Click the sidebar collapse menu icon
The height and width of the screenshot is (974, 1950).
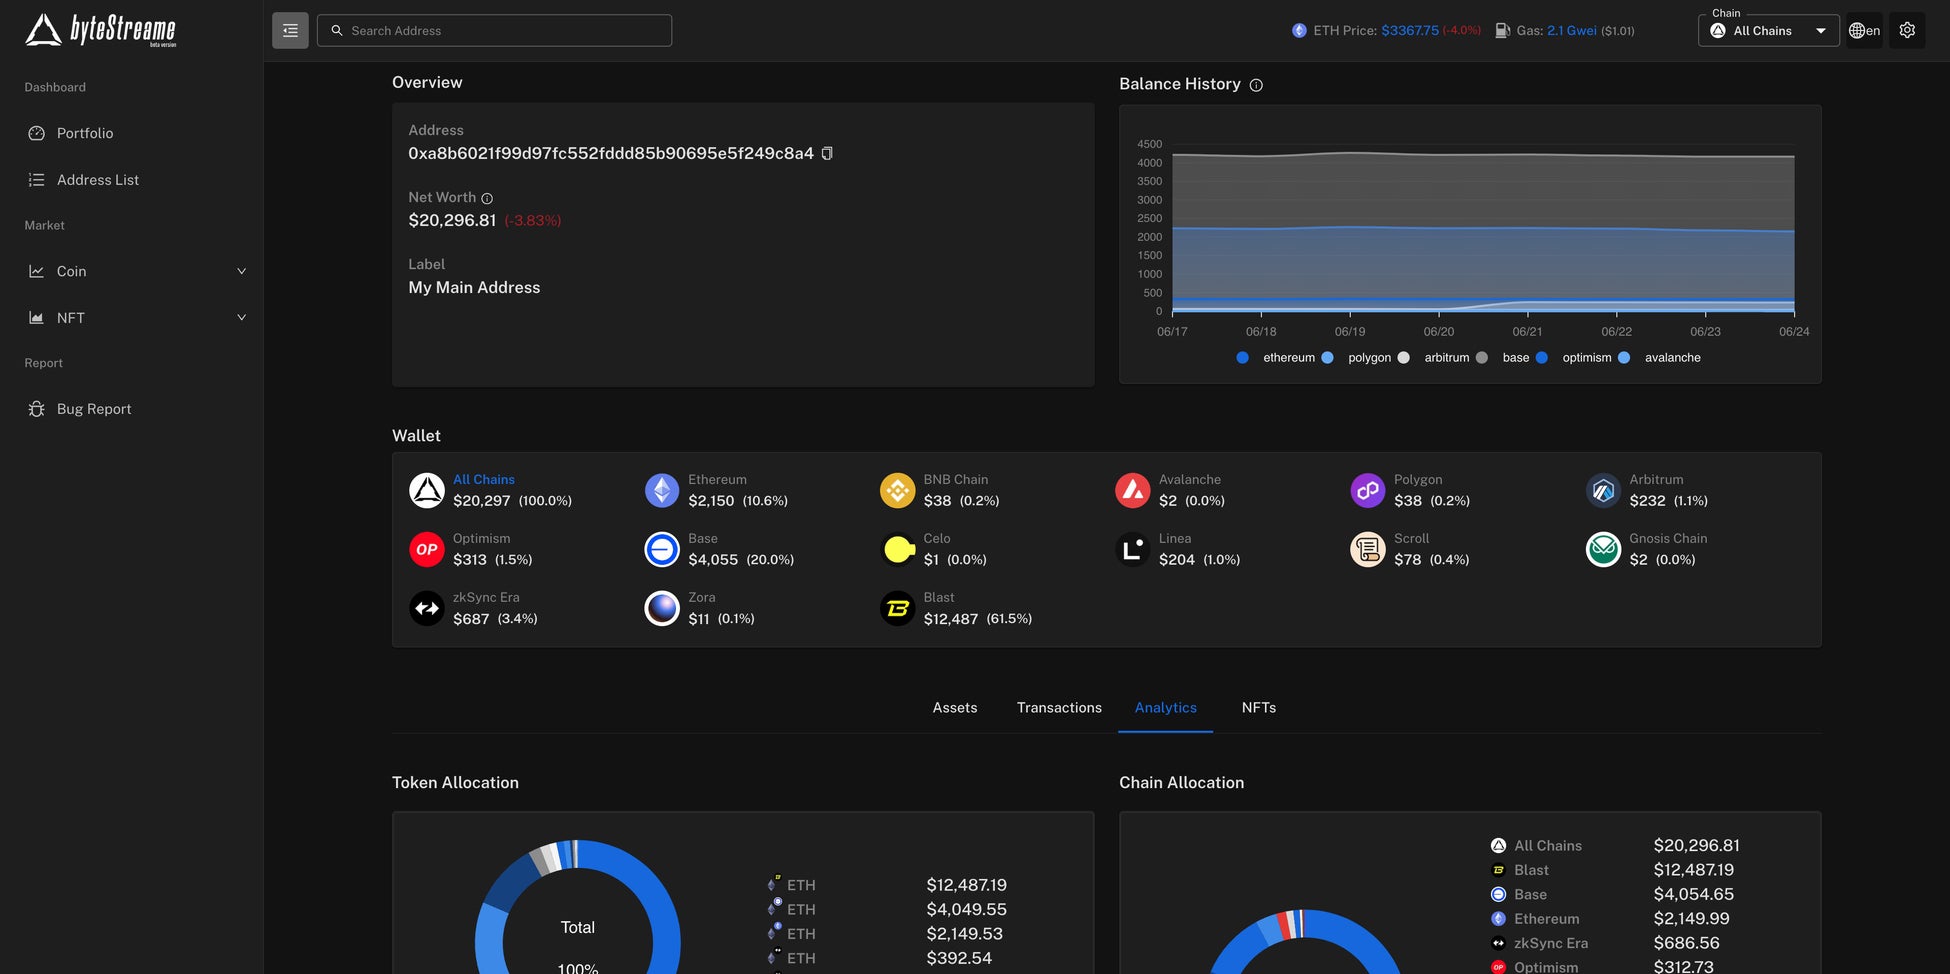coord(290,30)
